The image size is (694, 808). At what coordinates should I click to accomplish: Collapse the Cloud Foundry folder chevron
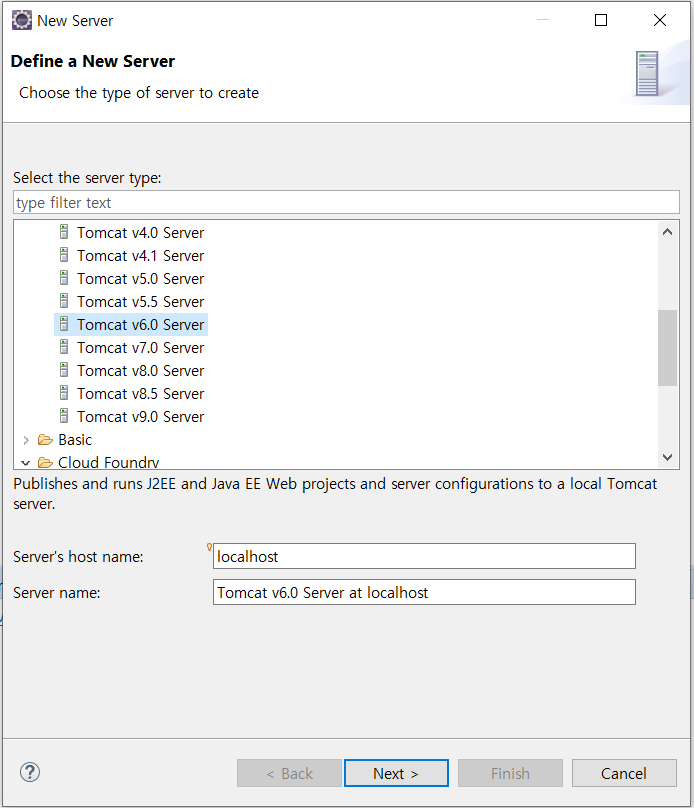[26, 463]
